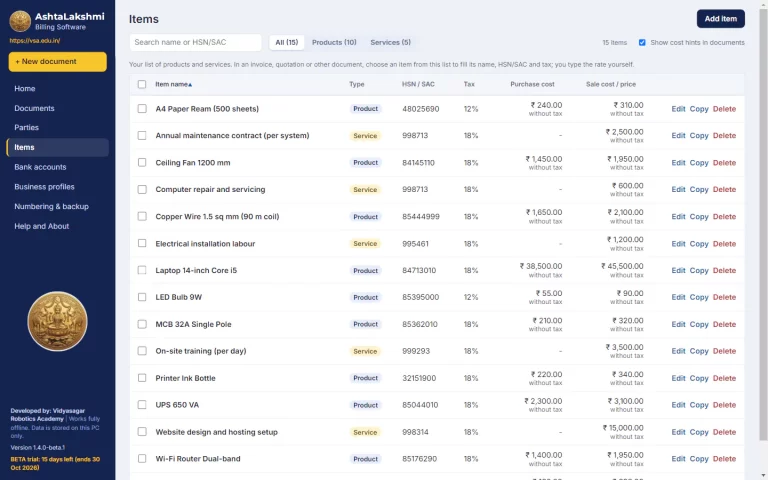This screenshot has width=768, height=480.
Task: Copy the Wi-Fi Router Dual-band item
Action: pos(699,459)
